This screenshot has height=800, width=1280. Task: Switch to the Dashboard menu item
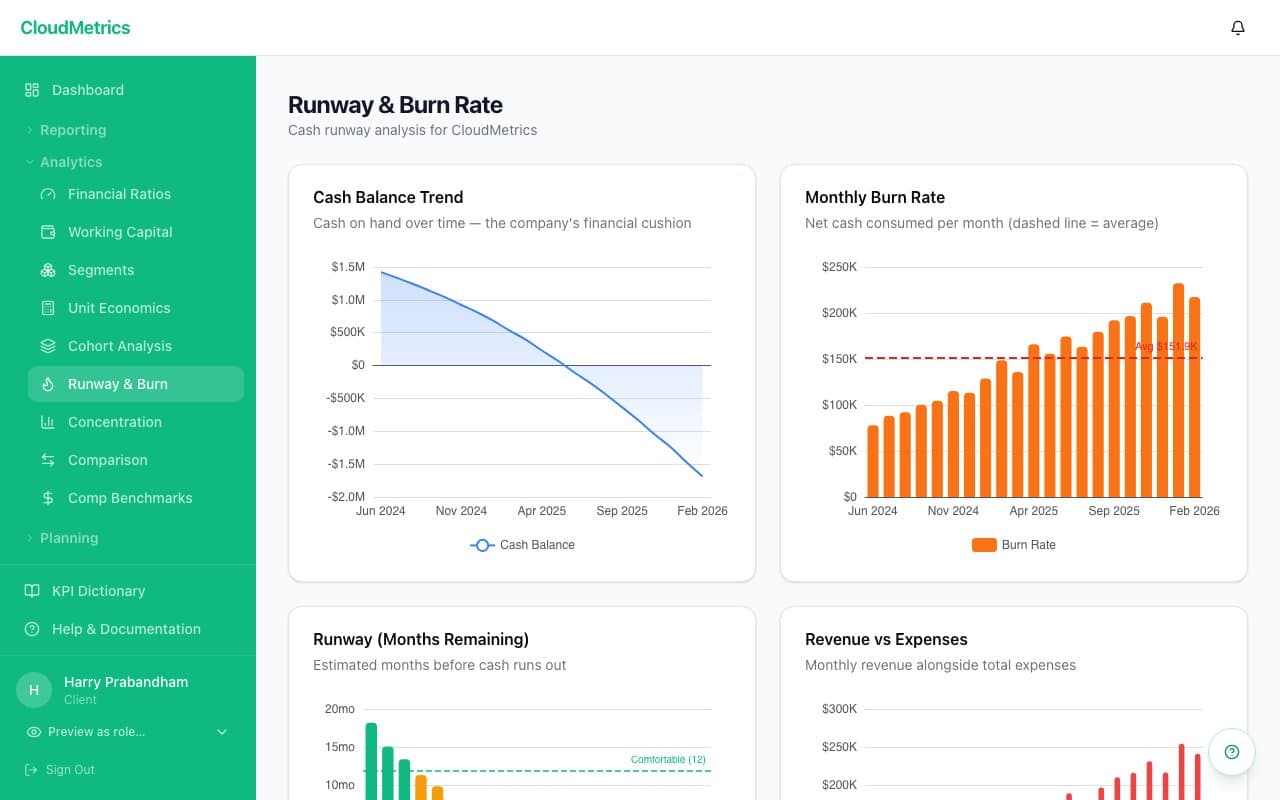[x=88, y=90]
